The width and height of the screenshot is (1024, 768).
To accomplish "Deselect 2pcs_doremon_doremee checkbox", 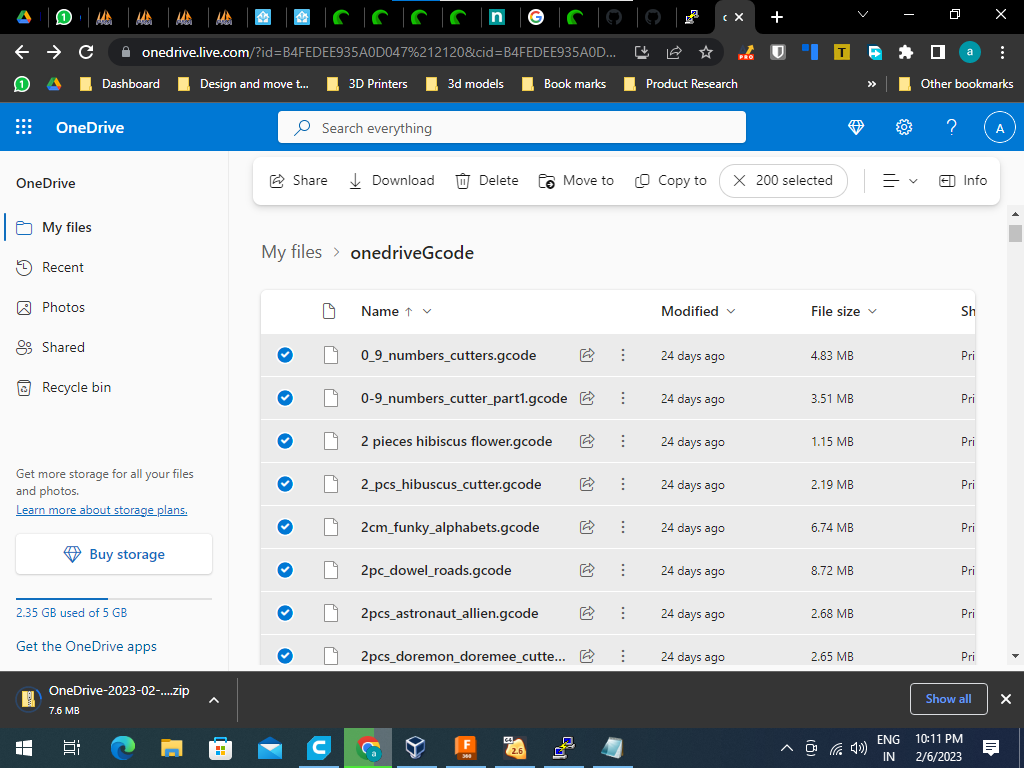I will point(285,656).
